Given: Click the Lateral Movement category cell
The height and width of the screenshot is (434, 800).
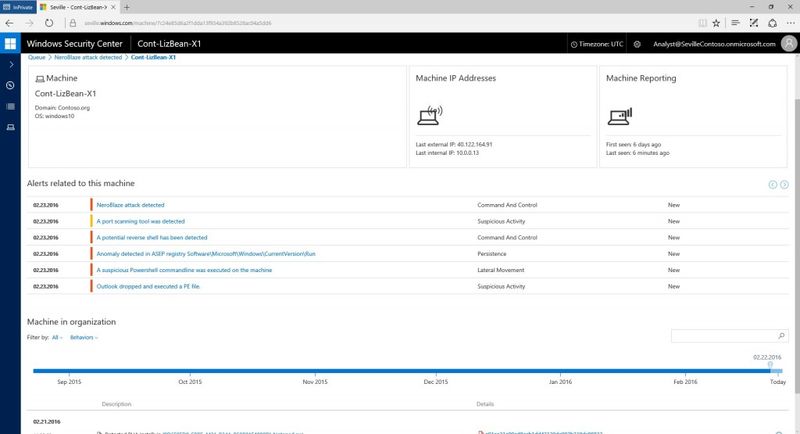Looking at the screenshot, I should (x=501, y=270).
